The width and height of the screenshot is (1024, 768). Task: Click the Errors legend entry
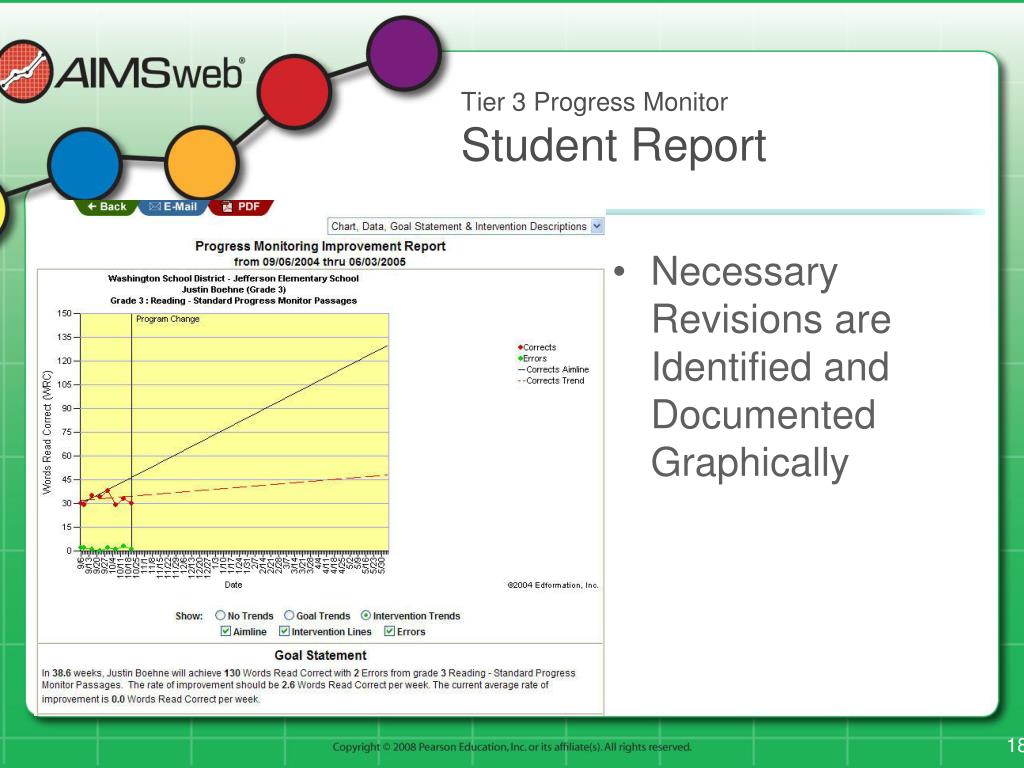point(532,359)
